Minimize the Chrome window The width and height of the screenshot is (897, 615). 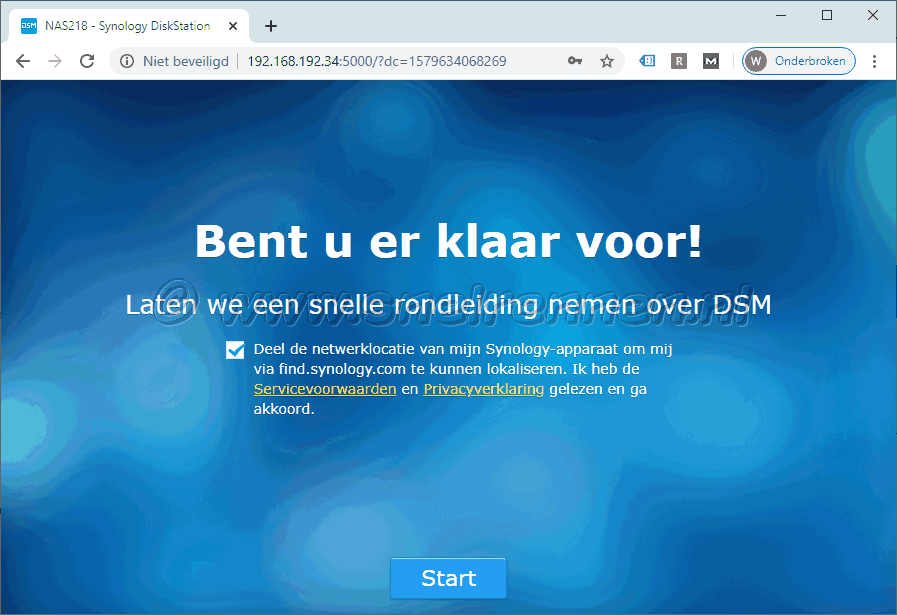pyautogui.click(x=781, y=15)
